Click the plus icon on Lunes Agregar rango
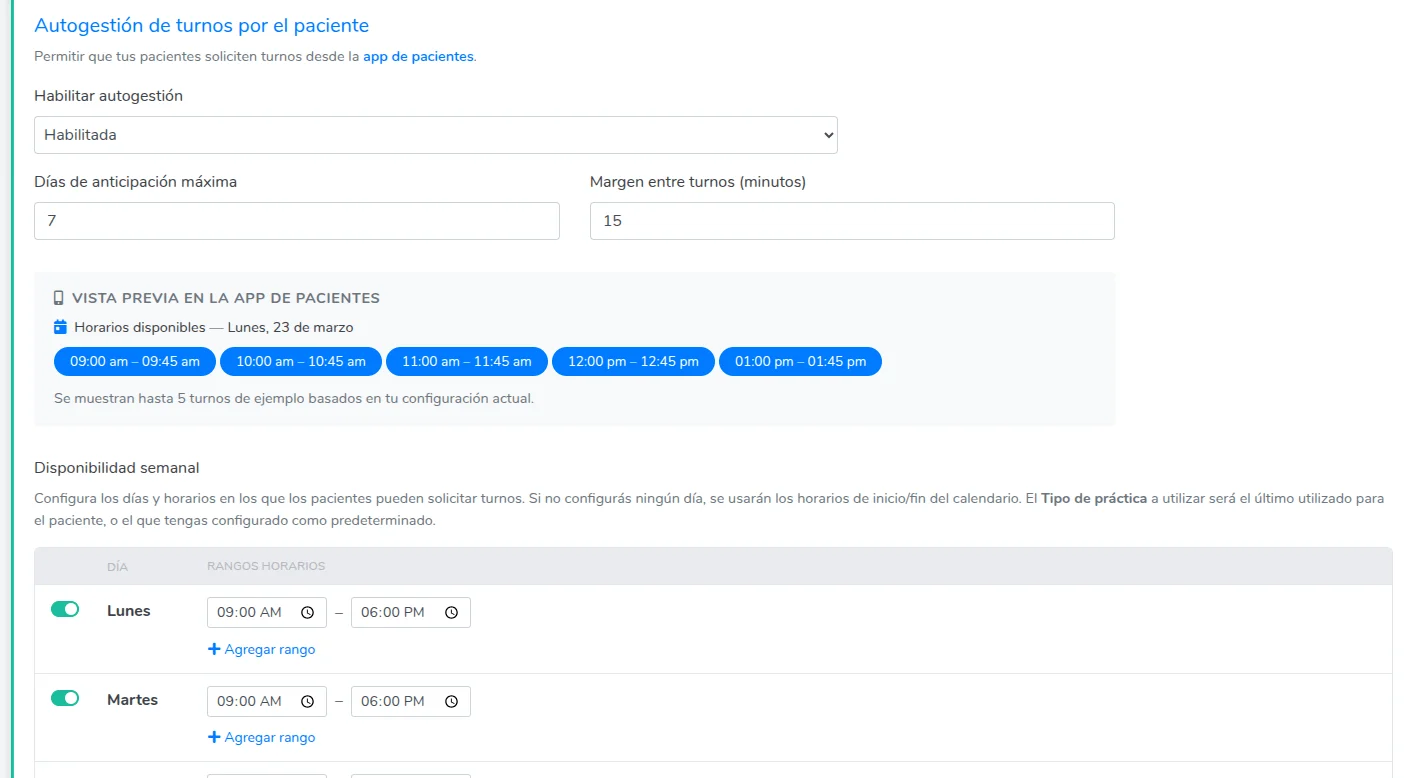This screenshot has height=778, width=1405. (x=213, y=648)
